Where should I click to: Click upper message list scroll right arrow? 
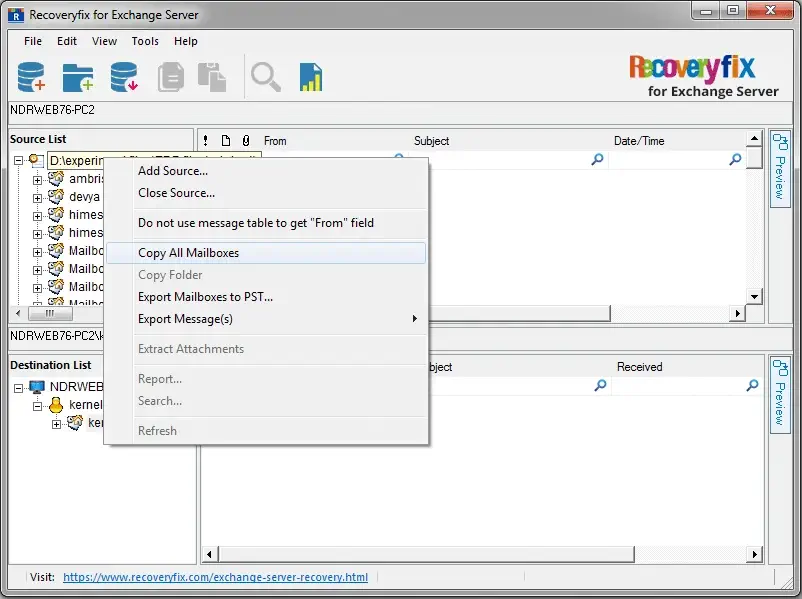coord(737,313)
